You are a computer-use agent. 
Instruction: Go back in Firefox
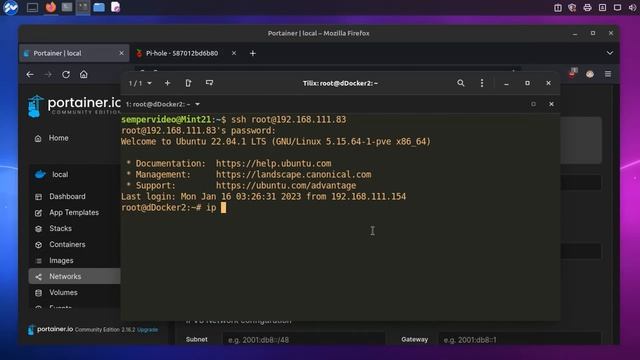point(30,74)
